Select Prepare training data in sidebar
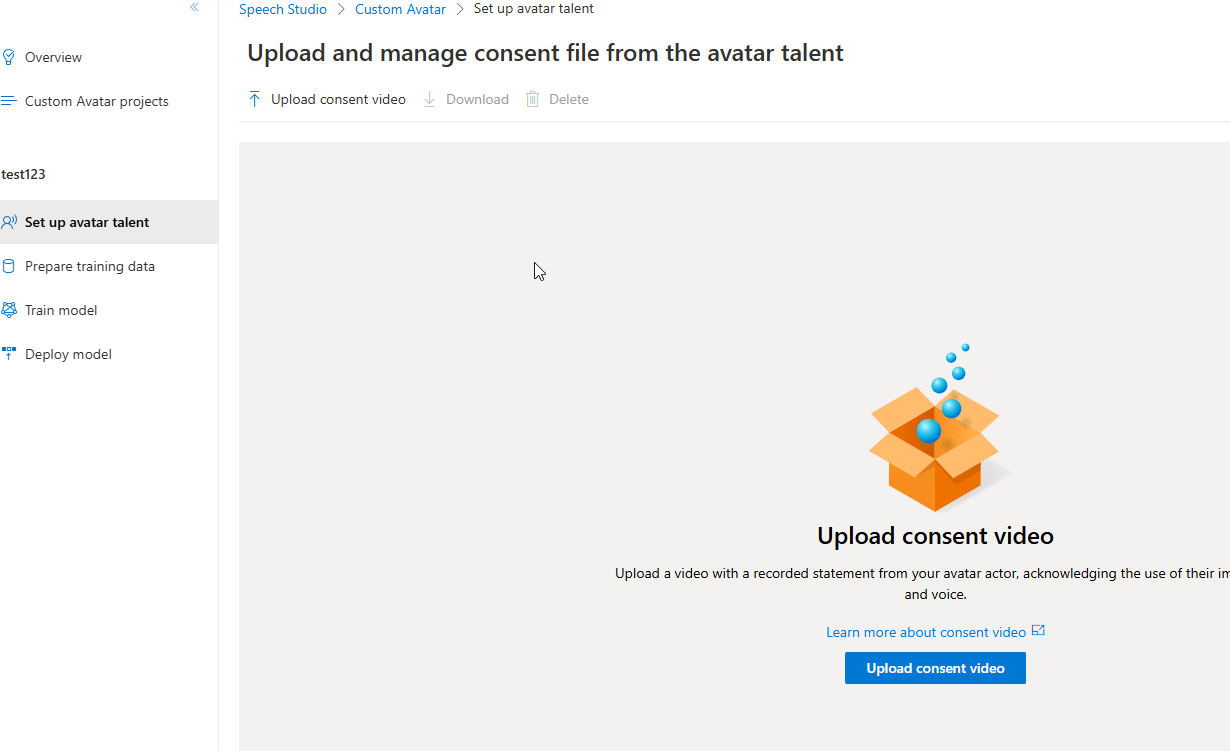Viewport: 1230px width, 751px height. click(x=91, y=265)
